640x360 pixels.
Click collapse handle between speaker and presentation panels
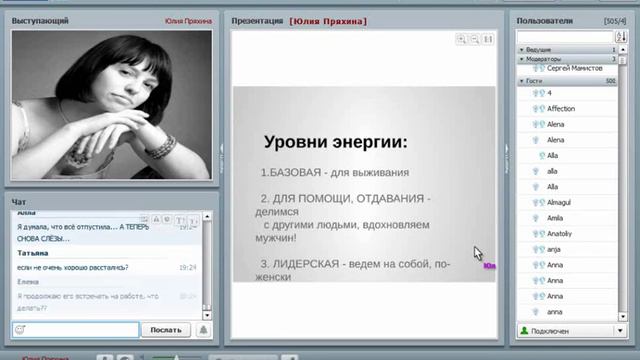pos(222,159)
